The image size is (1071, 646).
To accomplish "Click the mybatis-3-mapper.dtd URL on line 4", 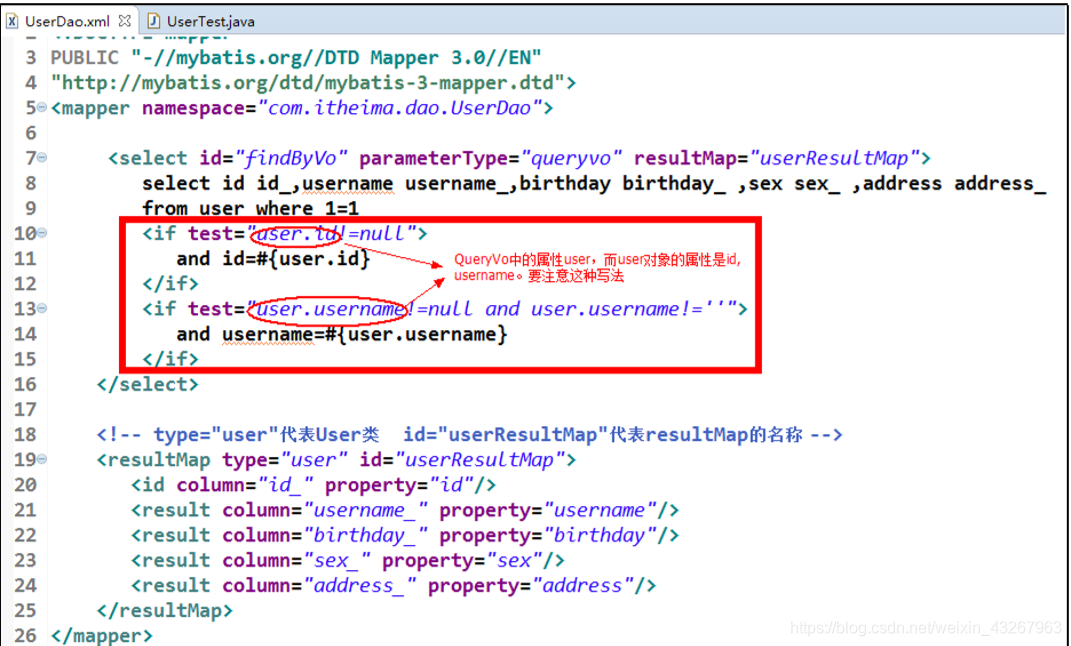I will click(308, 83).
